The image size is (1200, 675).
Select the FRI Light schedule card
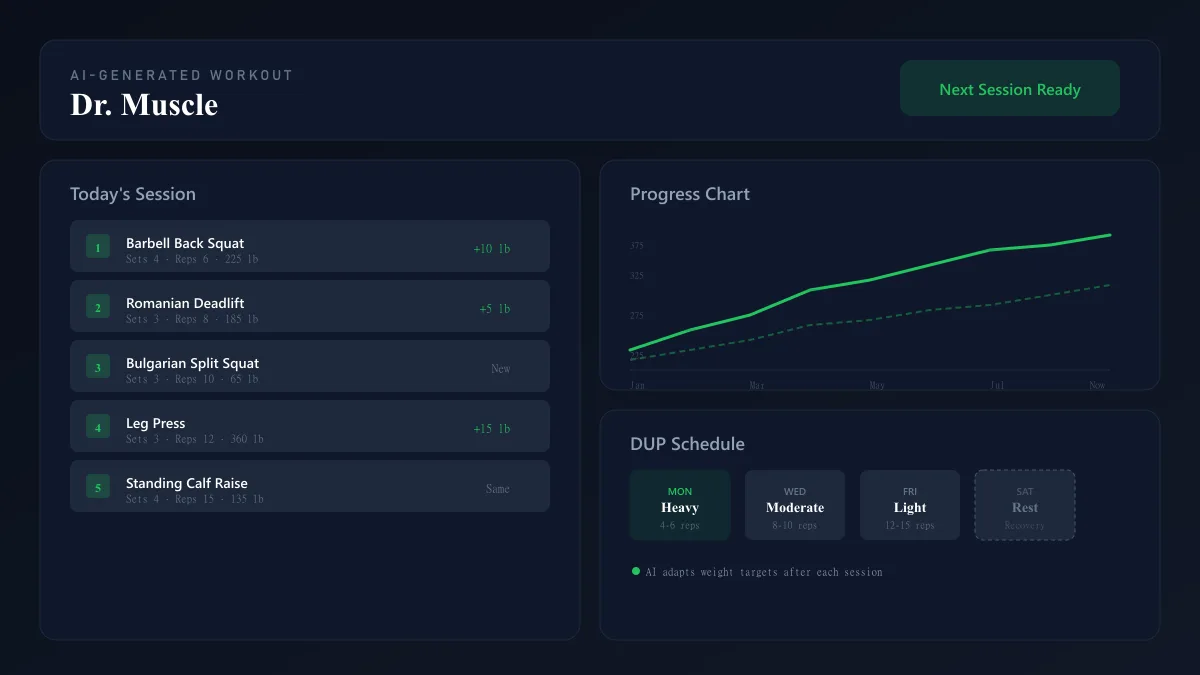pyautogui.click(x=910, y=505)
